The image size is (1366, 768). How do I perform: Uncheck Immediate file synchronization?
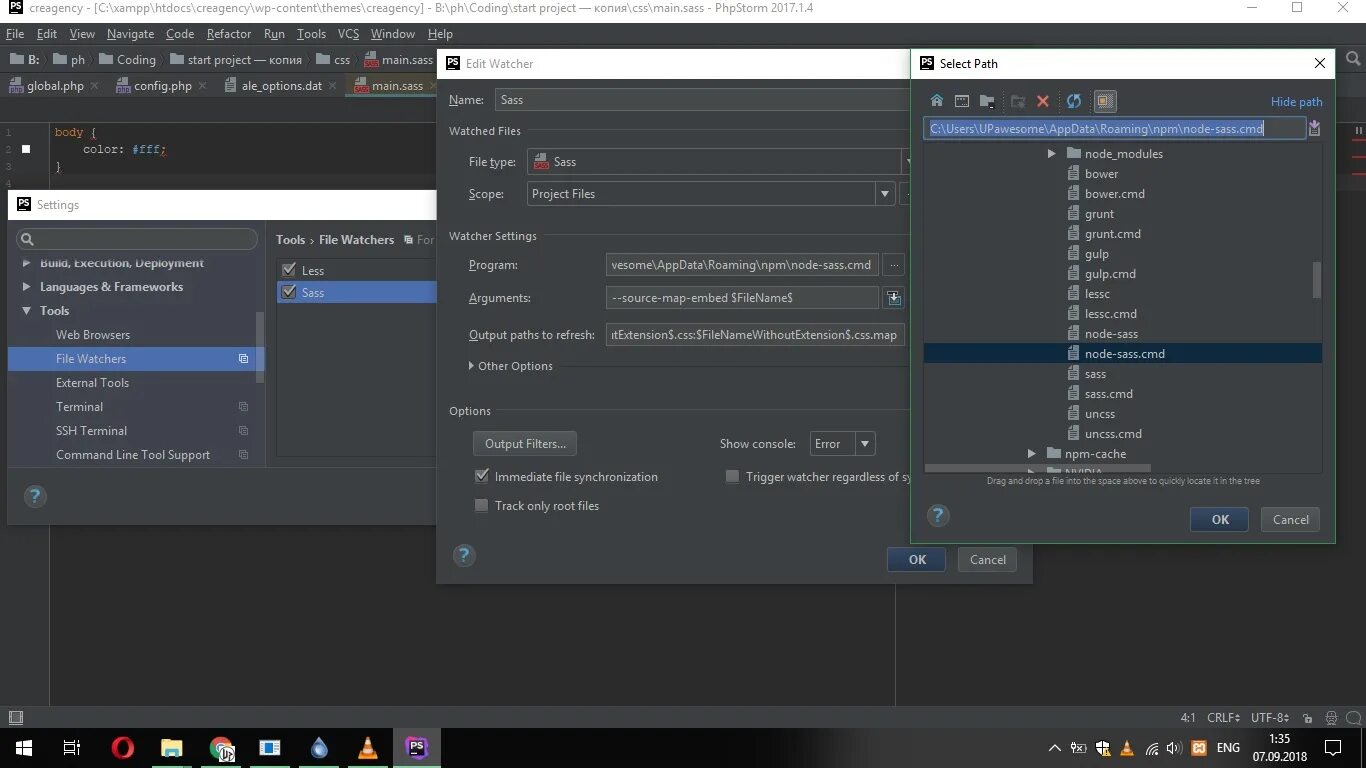pyautogui.click(x=482, y=477)
